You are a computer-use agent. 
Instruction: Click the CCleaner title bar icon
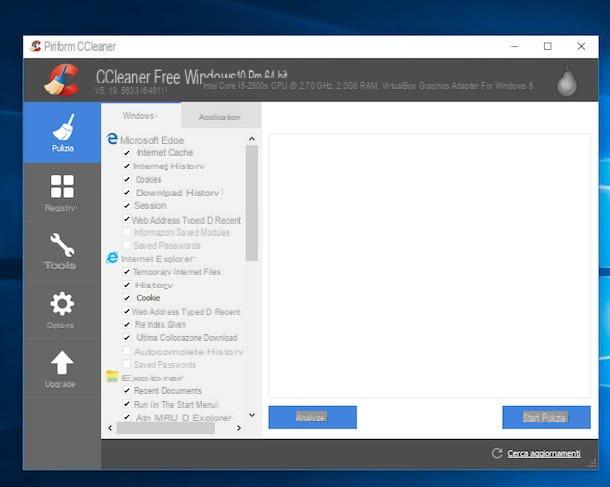click(x=36, y=46)
